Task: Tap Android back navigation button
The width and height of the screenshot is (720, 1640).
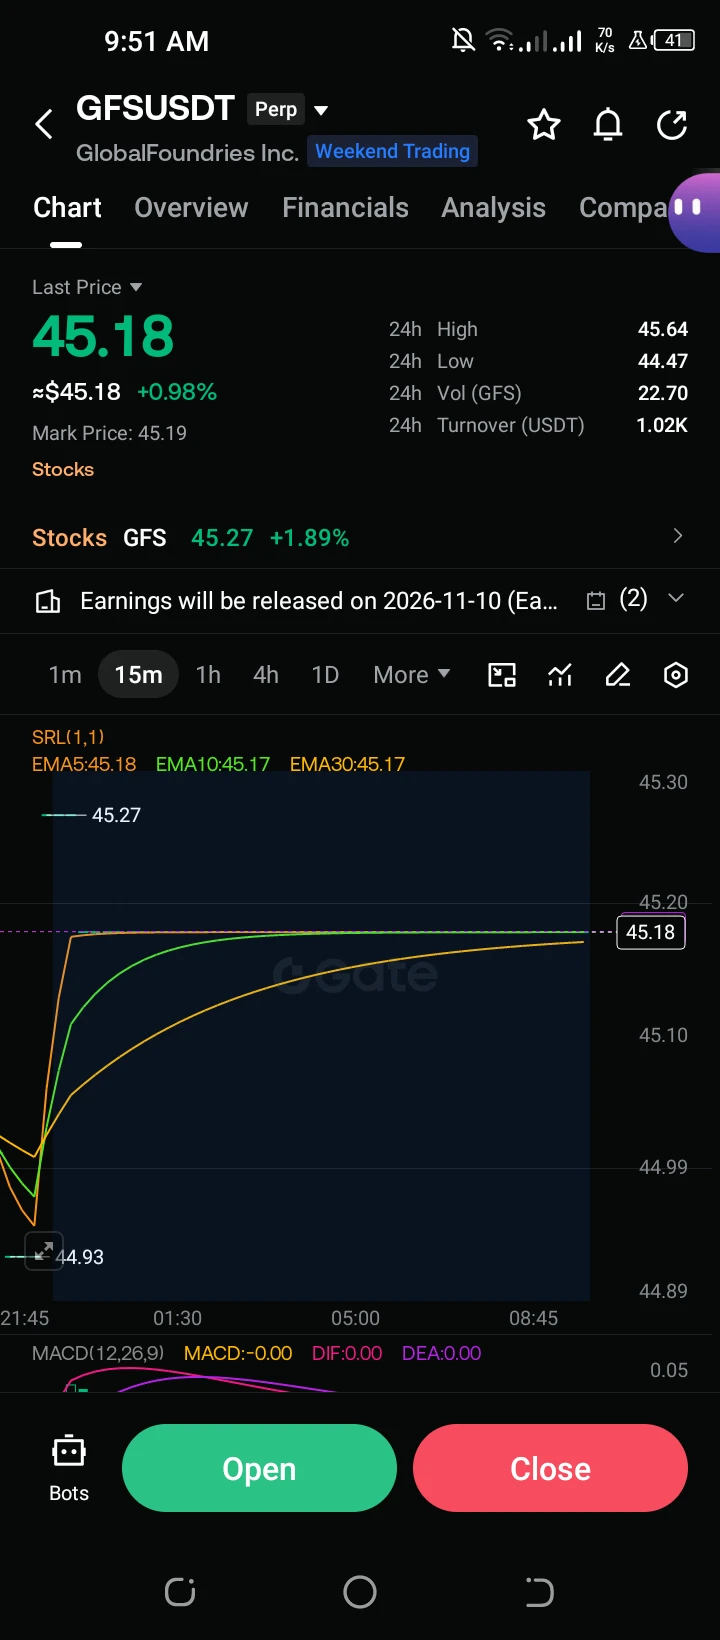Action: point(539,1591)
